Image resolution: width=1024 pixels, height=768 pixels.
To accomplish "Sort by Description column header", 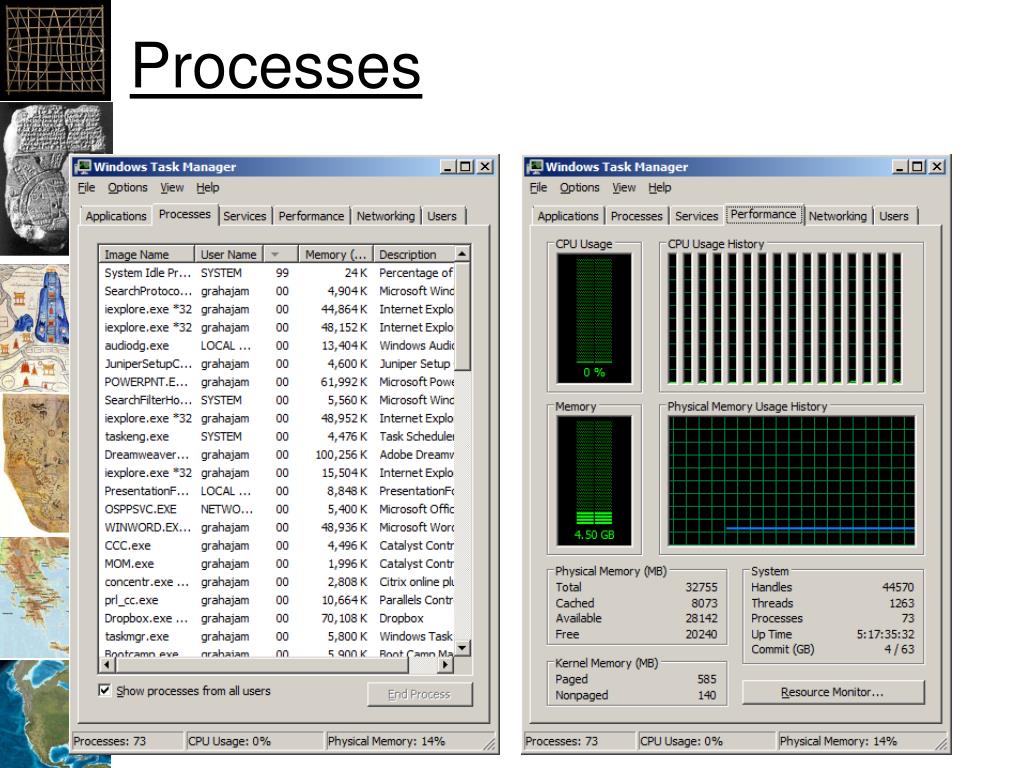I will tap(413, 254).
